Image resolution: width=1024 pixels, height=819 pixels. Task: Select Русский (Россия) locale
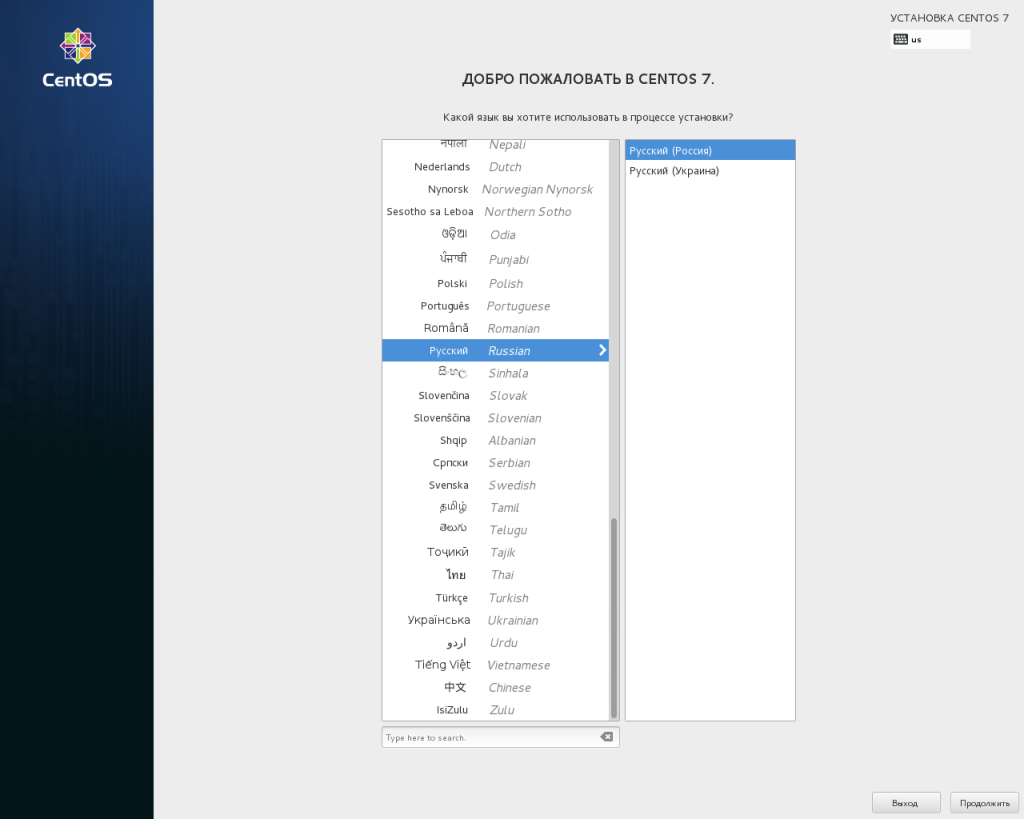pyautogui.click(x=709, y=150)
